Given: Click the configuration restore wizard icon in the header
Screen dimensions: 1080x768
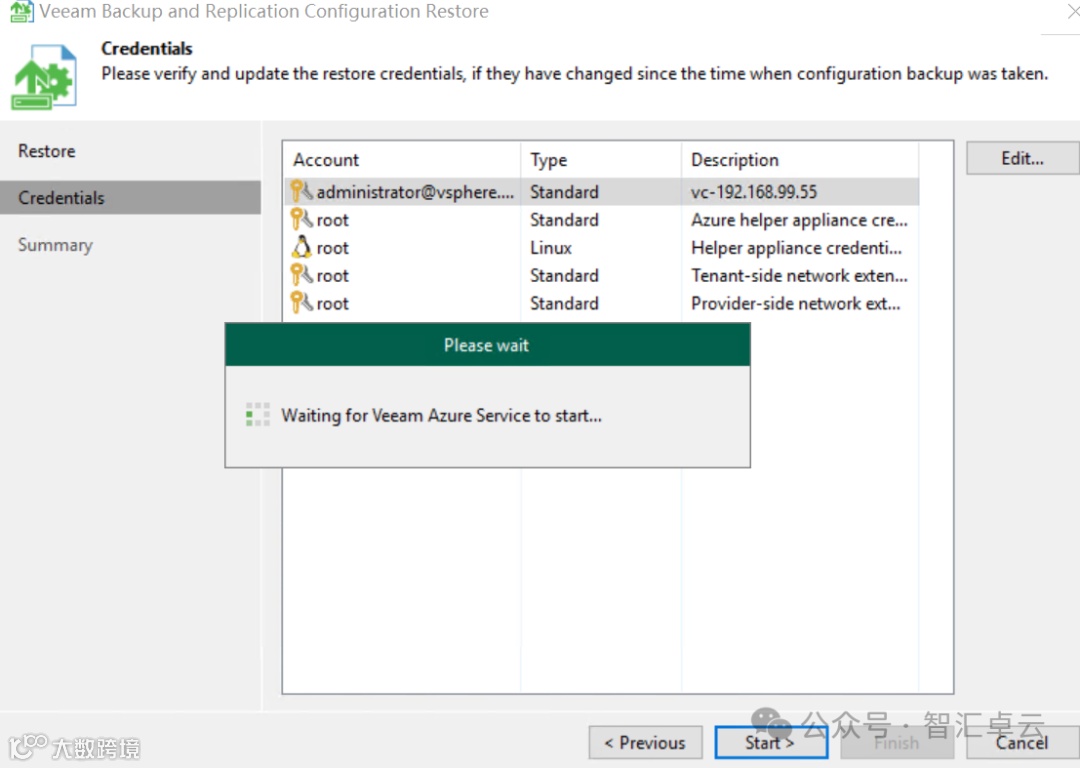Looking at the screenshot, I should point(43,76).
